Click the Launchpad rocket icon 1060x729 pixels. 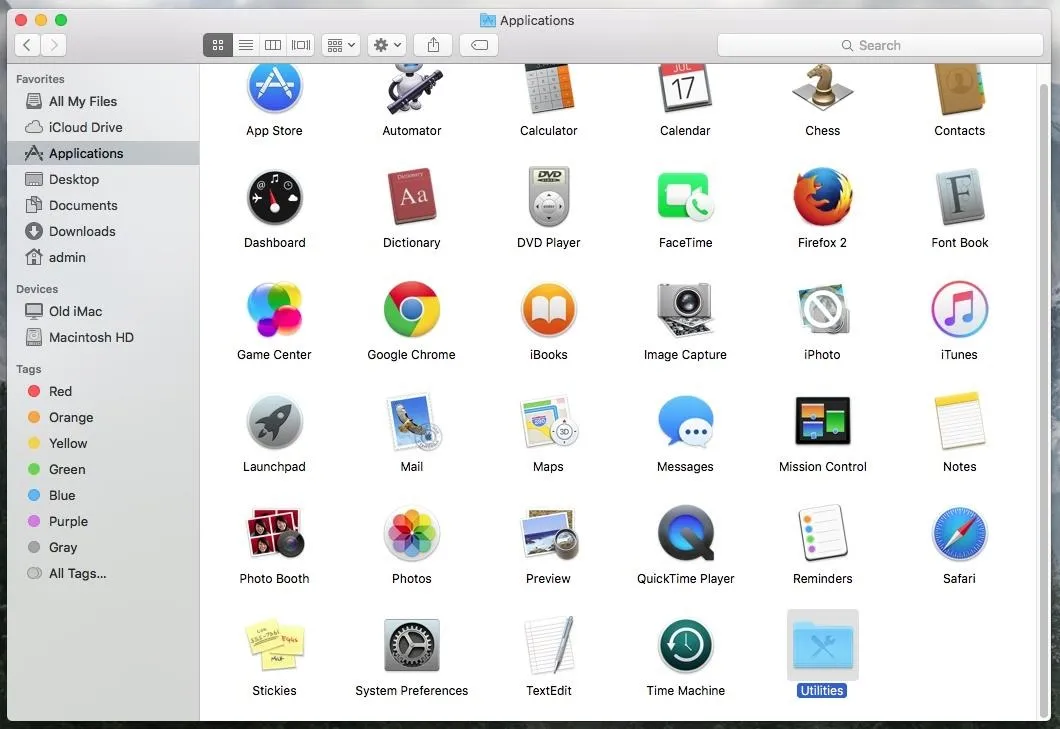tap(274, 422)
